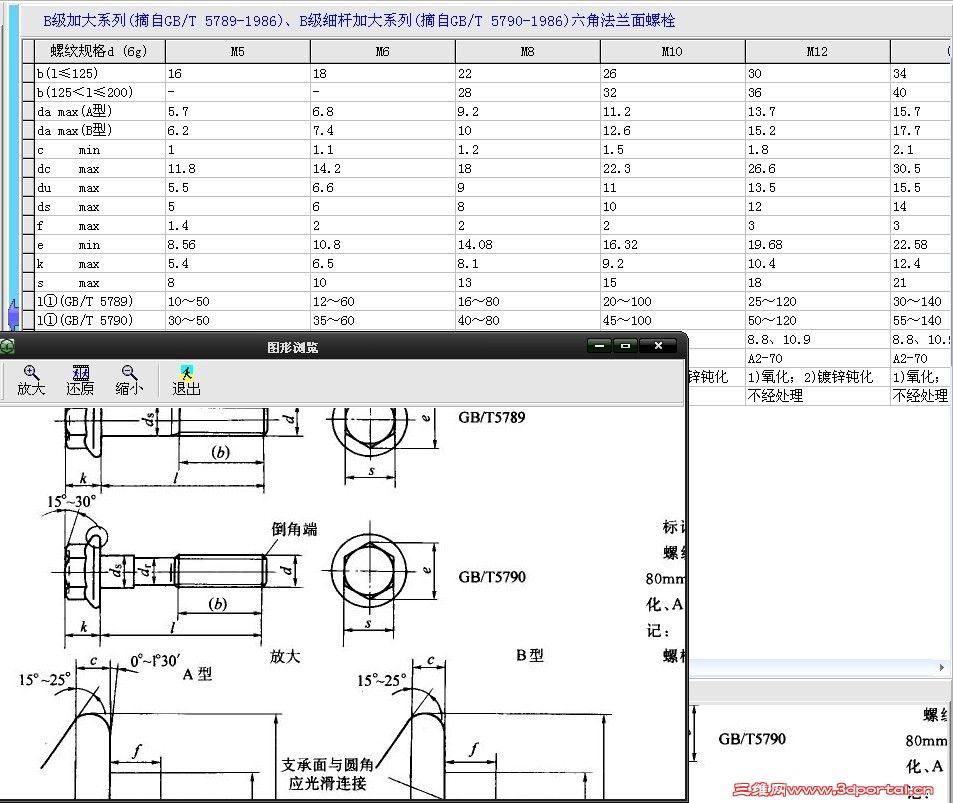Select the k max row label
Viewport: 953px width, 803px height.
100,263
